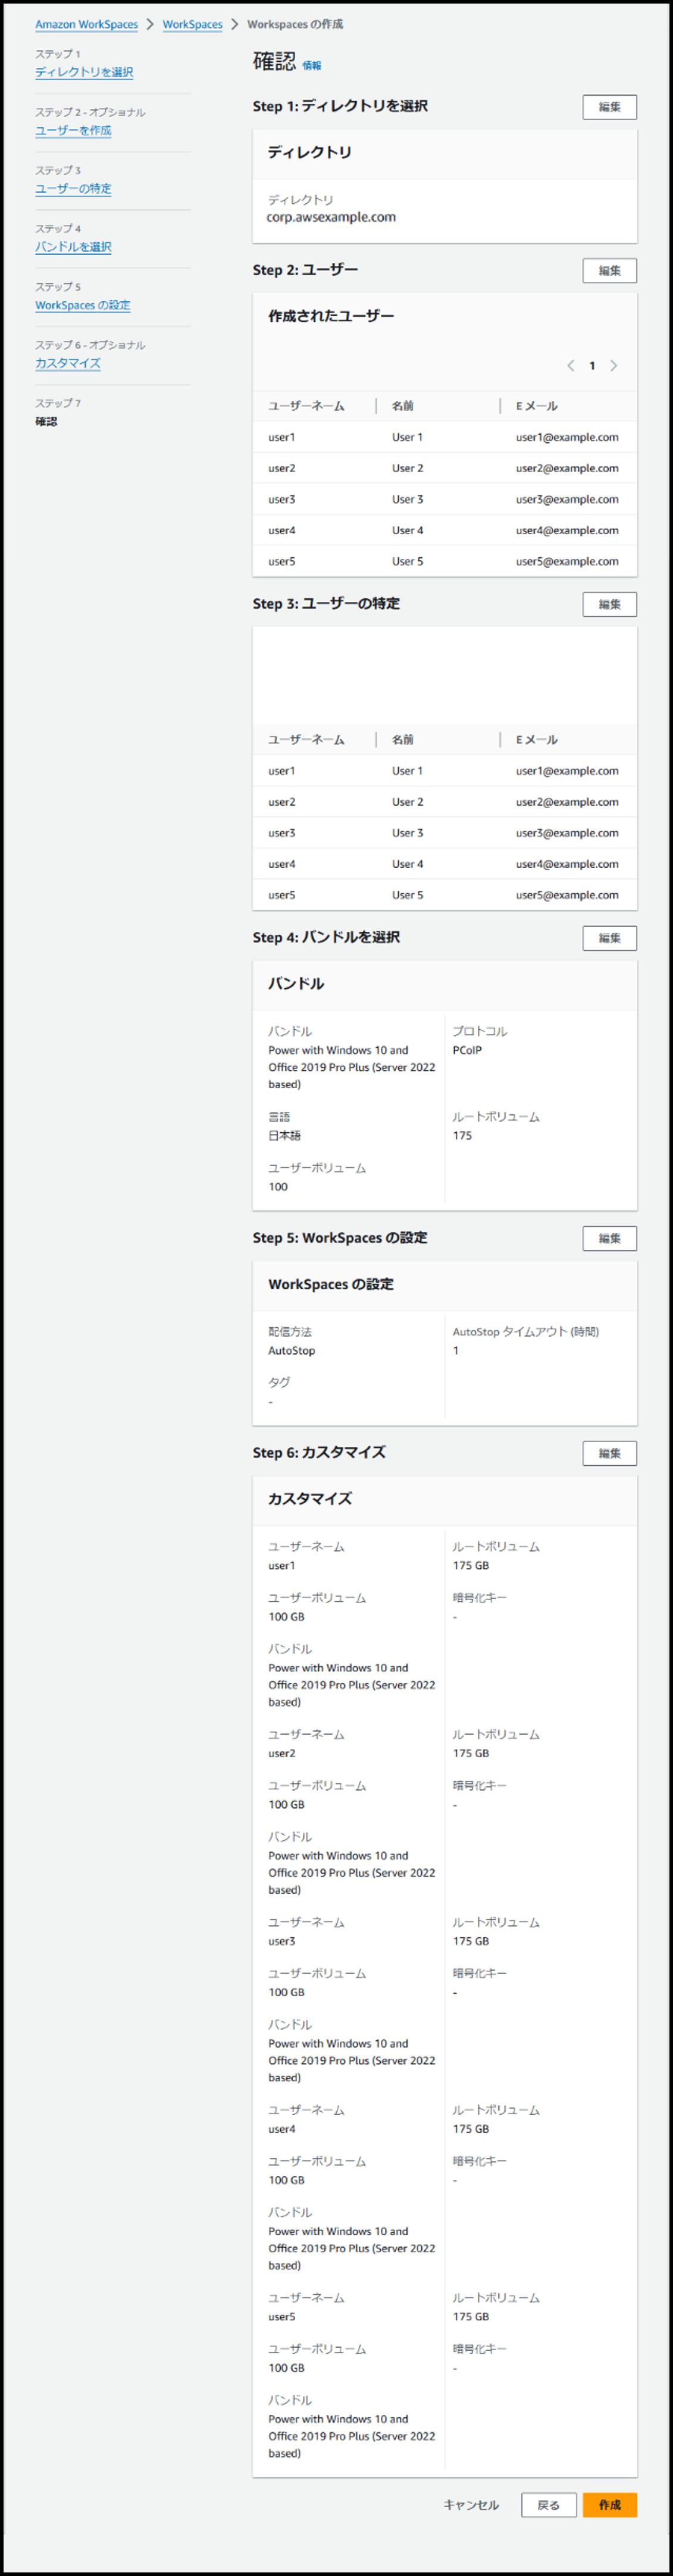
Task: Select user4 username in Step 6 カスタマイズ
Action: click(x=282, y=2129)
